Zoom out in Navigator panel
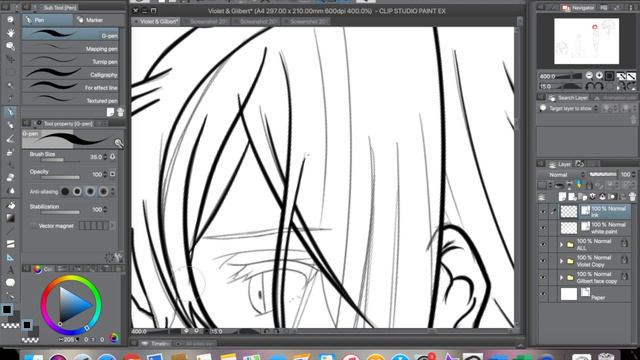Viewport: 640px width, 360px height. (x=589, y=76)
